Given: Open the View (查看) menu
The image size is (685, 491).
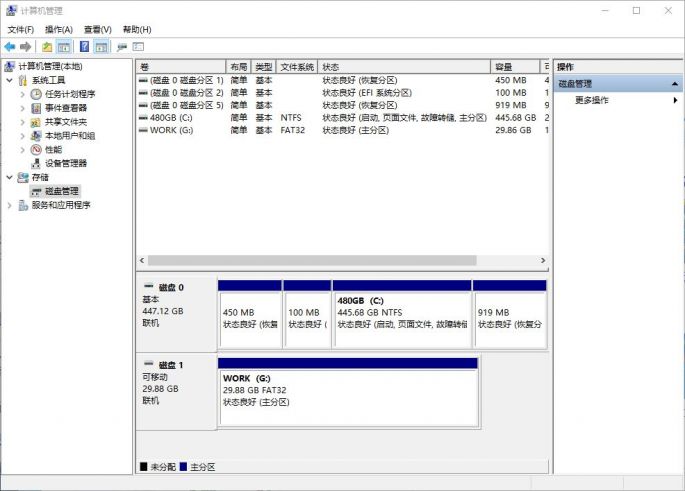Looking at the screenshot, I should pyautogui.click(x=97, y=30).
